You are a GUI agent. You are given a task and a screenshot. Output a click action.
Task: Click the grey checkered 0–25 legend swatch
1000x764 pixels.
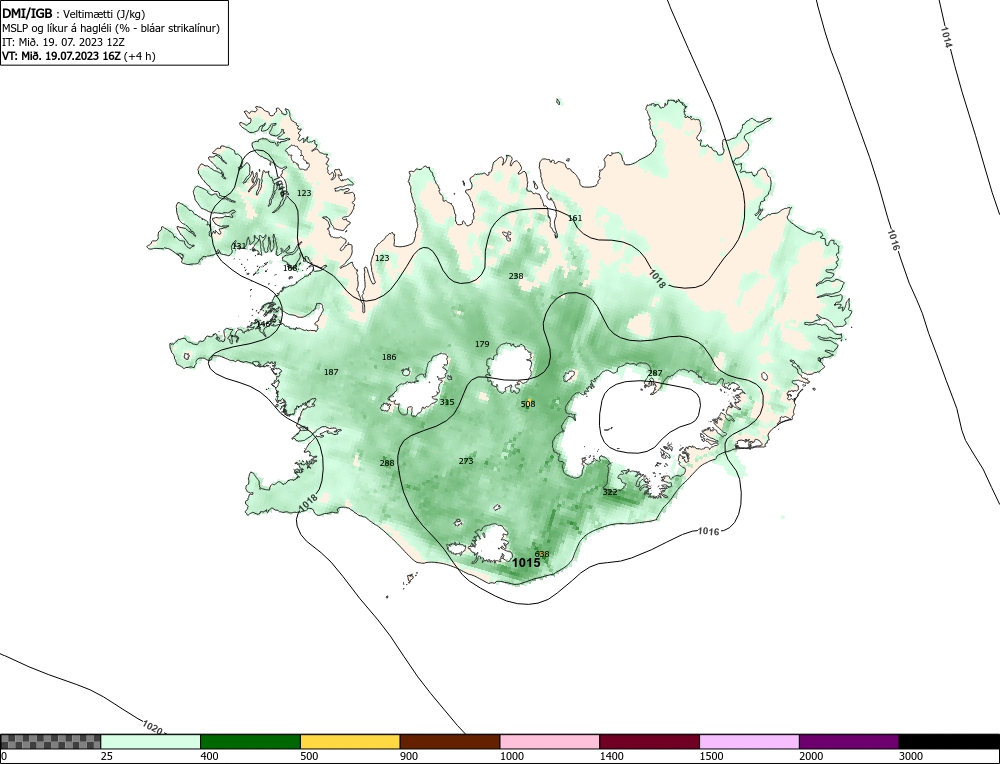(51, 741)
